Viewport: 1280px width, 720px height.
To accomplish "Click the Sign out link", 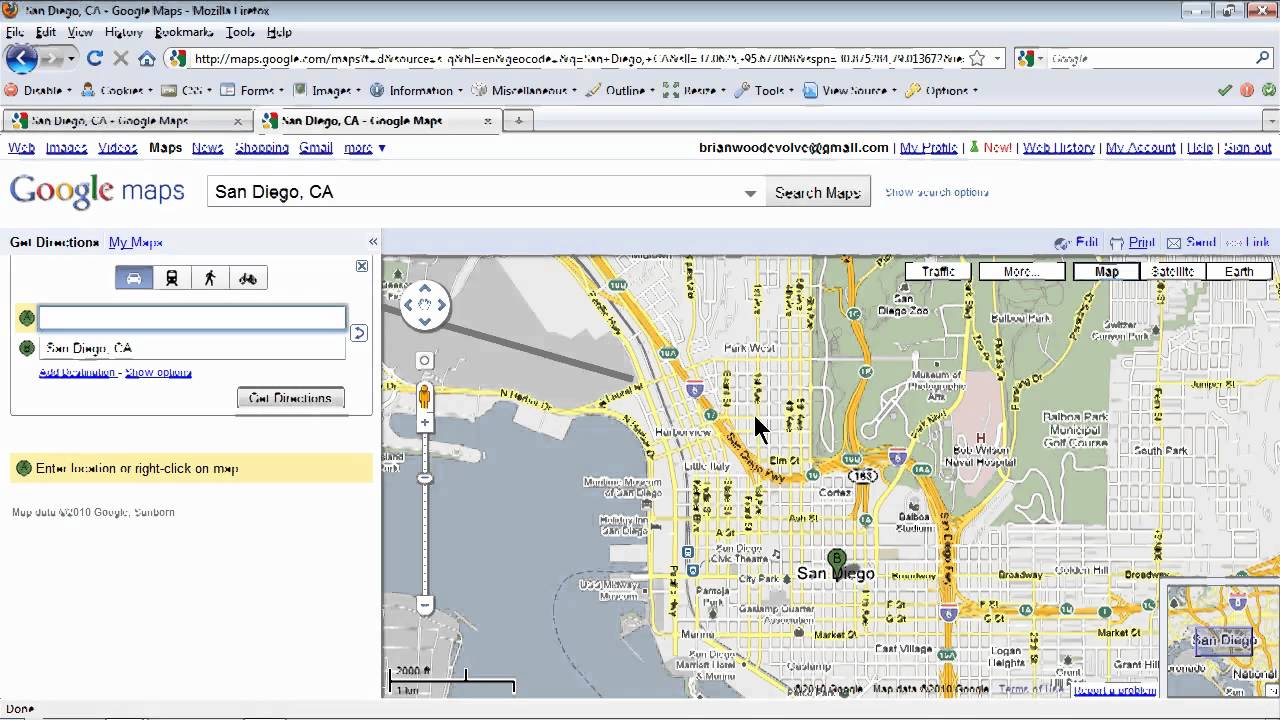I will pos(1247,148).
